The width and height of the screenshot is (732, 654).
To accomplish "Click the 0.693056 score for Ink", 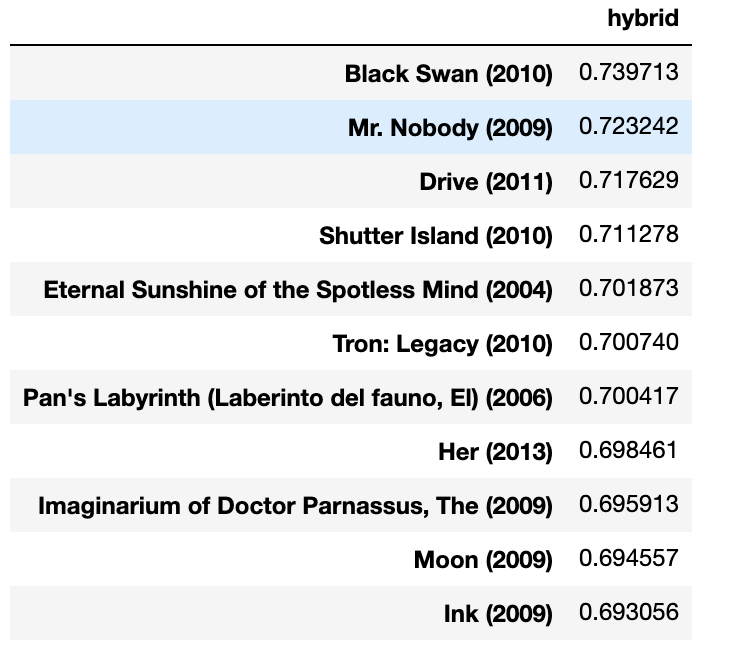I will pos(628,613).
